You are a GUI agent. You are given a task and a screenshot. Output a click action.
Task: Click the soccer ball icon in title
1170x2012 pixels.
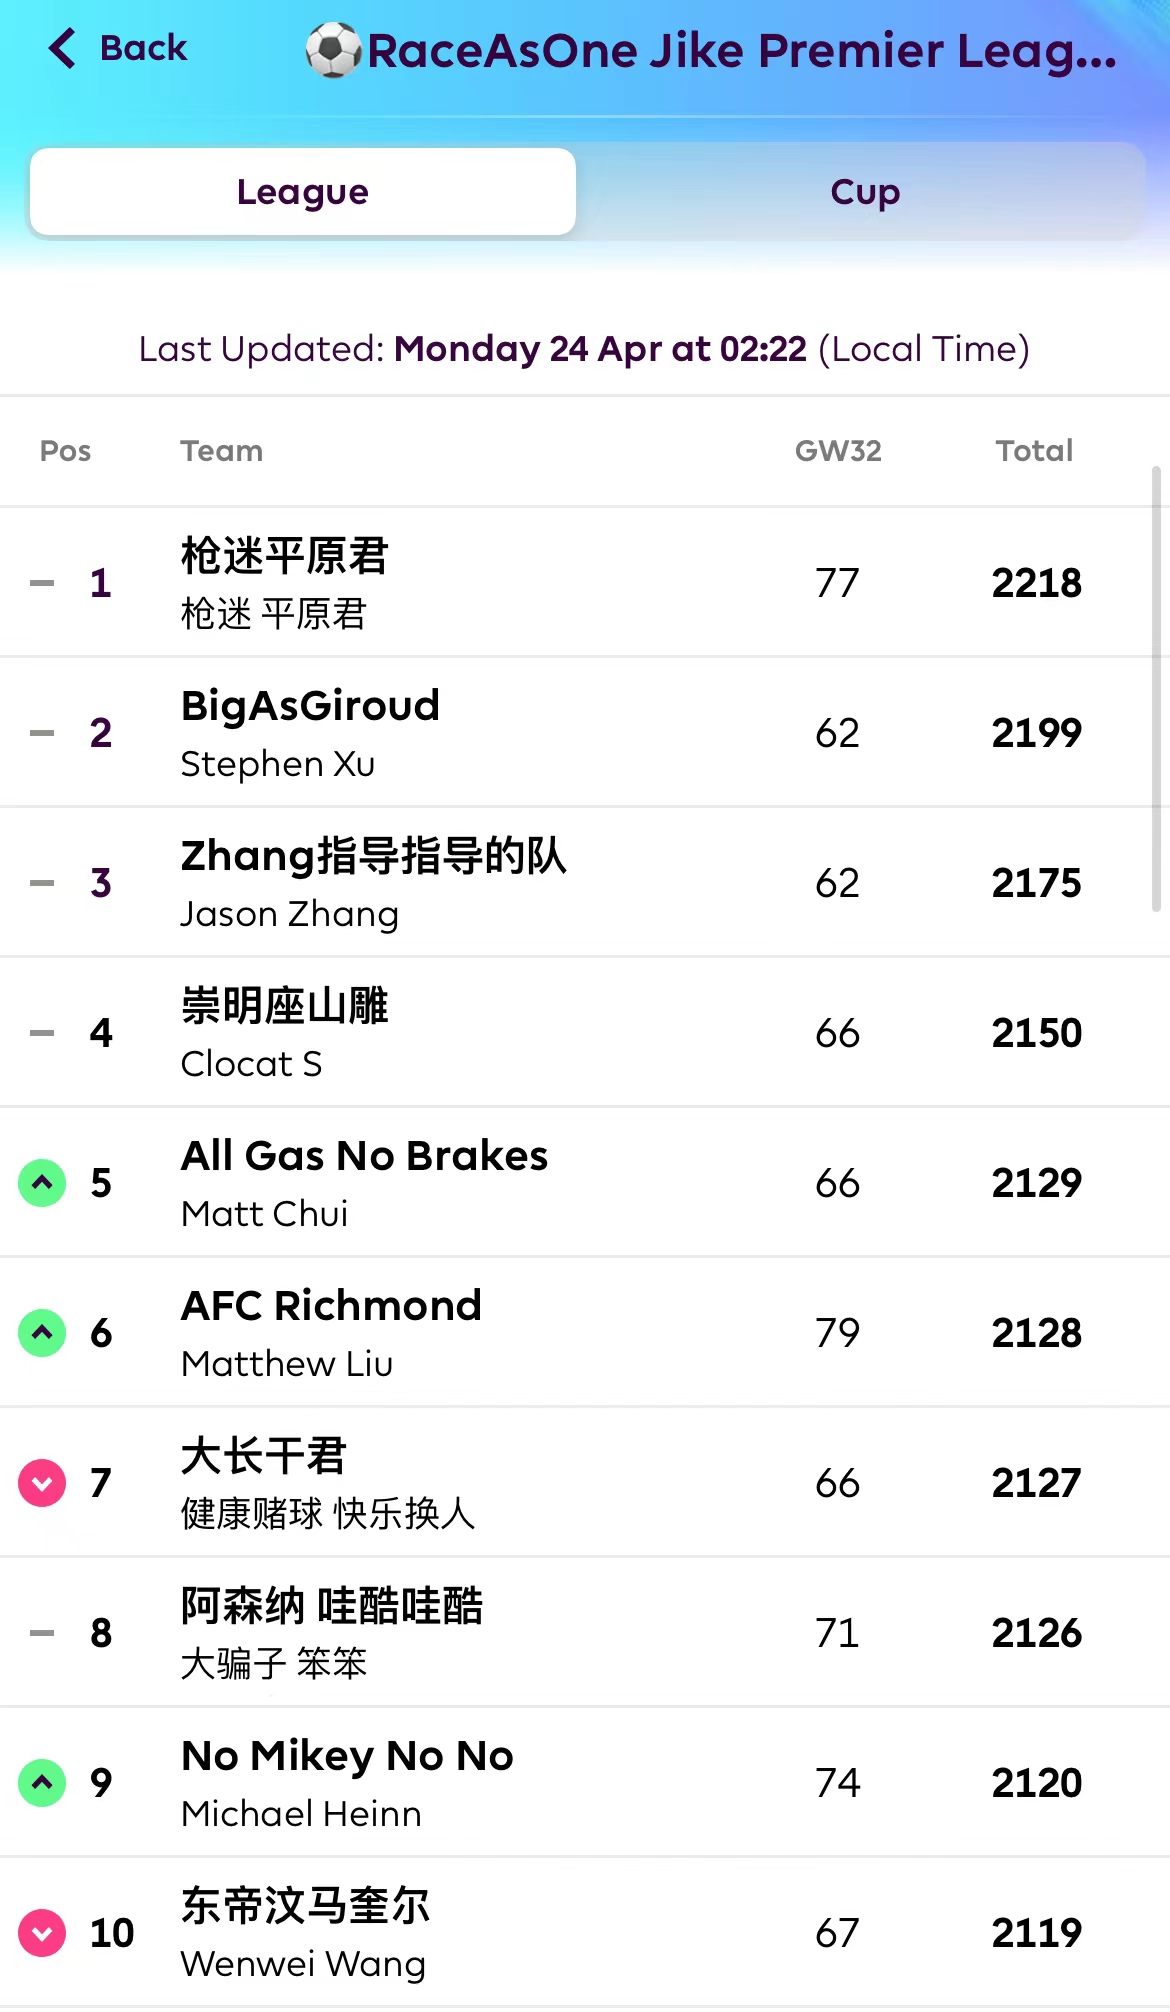point(333,51)
